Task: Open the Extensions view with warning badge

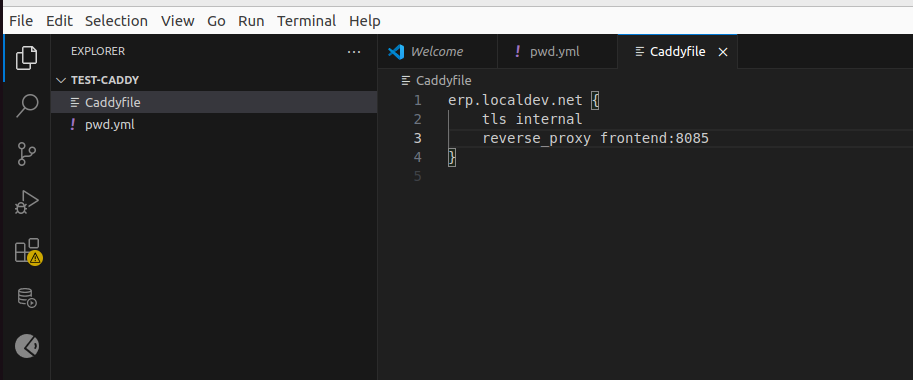Action: click(x=27, y=251)
